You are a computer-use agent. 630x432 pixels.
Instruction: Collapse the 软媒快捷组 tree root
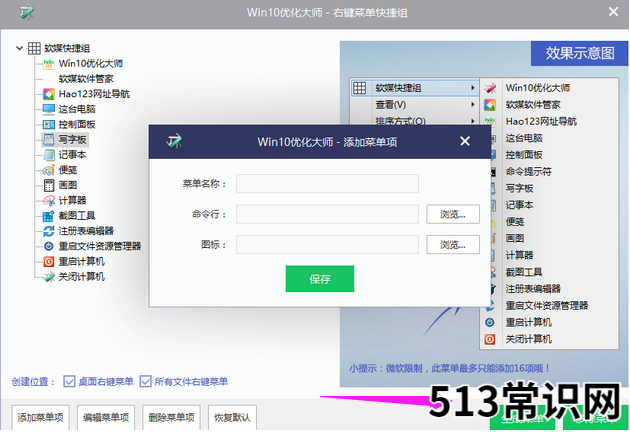[19, 48]
